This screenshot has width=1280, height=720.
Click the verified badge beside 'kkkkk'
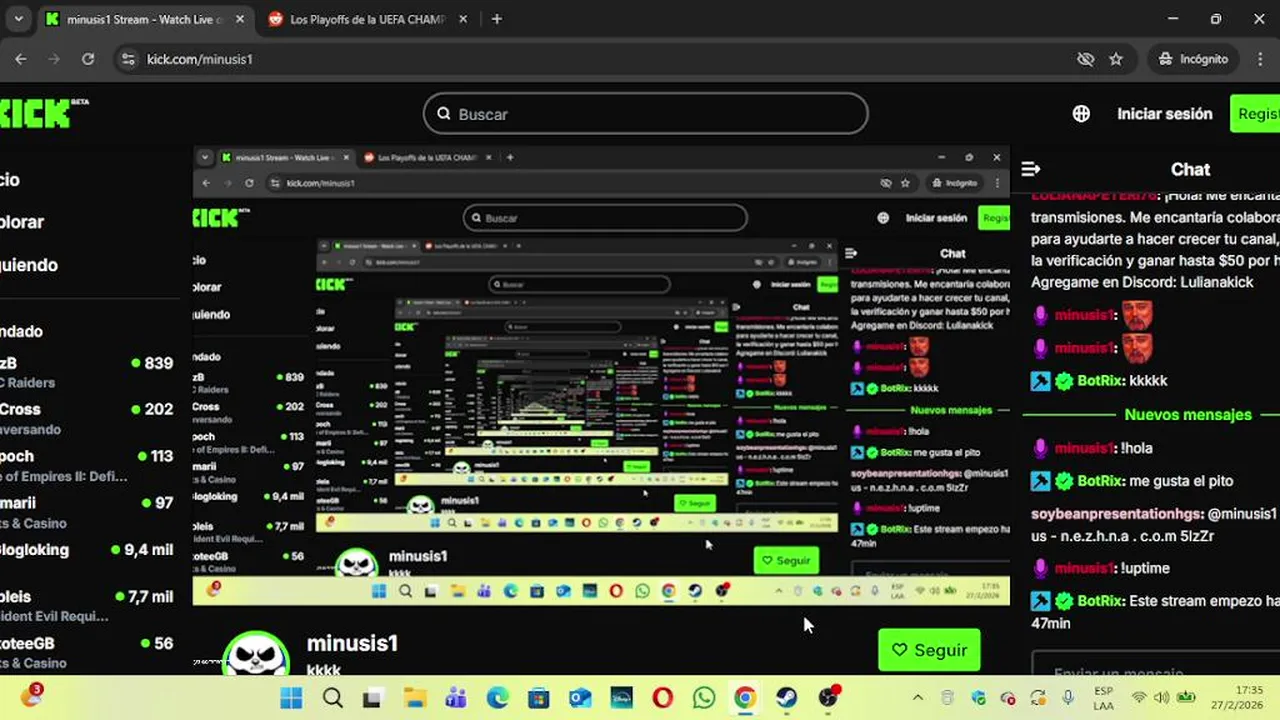pos(1064,380)
